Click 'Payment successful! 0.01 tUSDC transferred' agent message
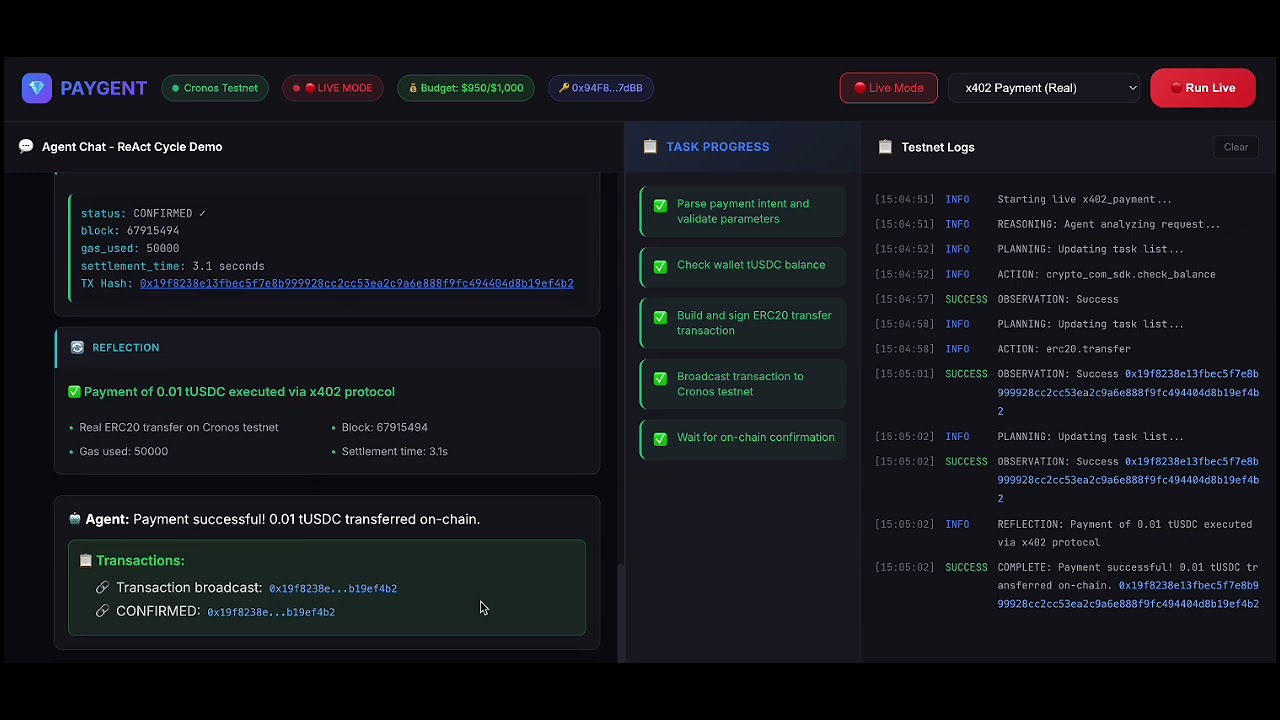Image resolution: width=1280 pixels, height=720 pixels. click(306, 519)
